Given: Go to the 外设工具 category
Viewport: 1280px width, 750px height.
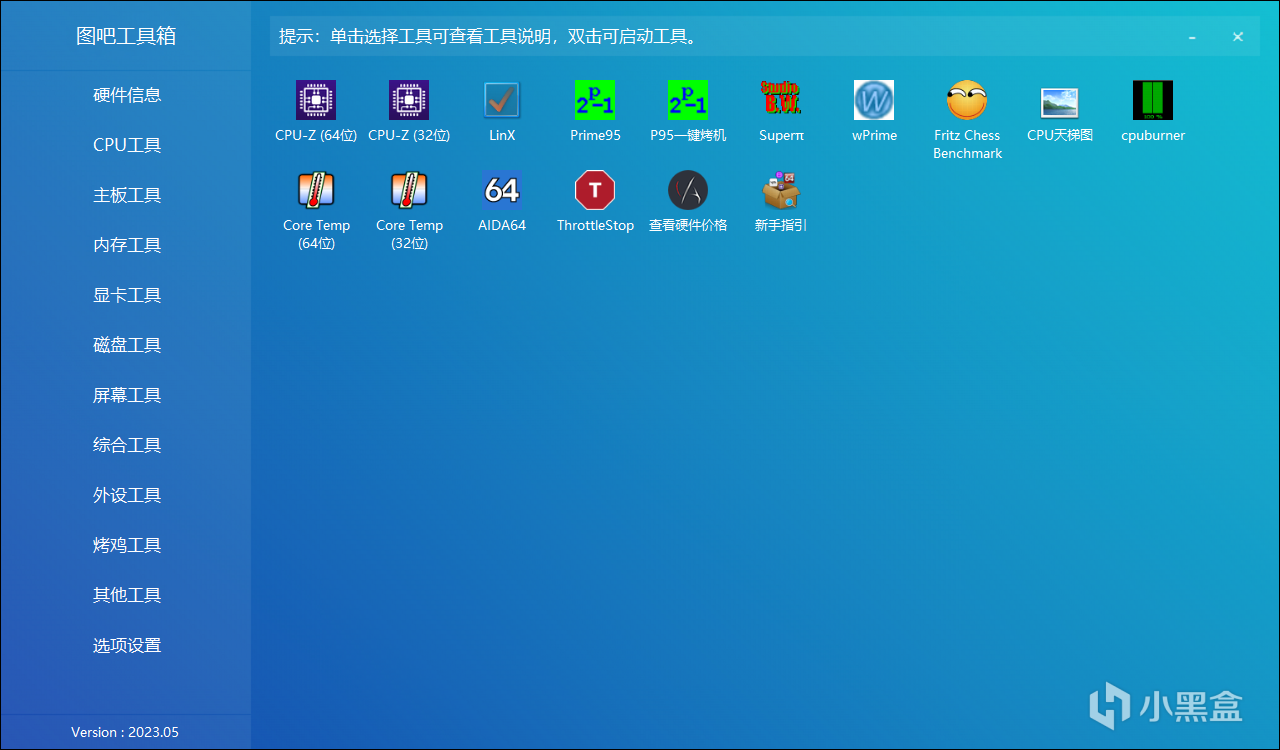Looking at the screenshot, I should click(x=126, y=495).
